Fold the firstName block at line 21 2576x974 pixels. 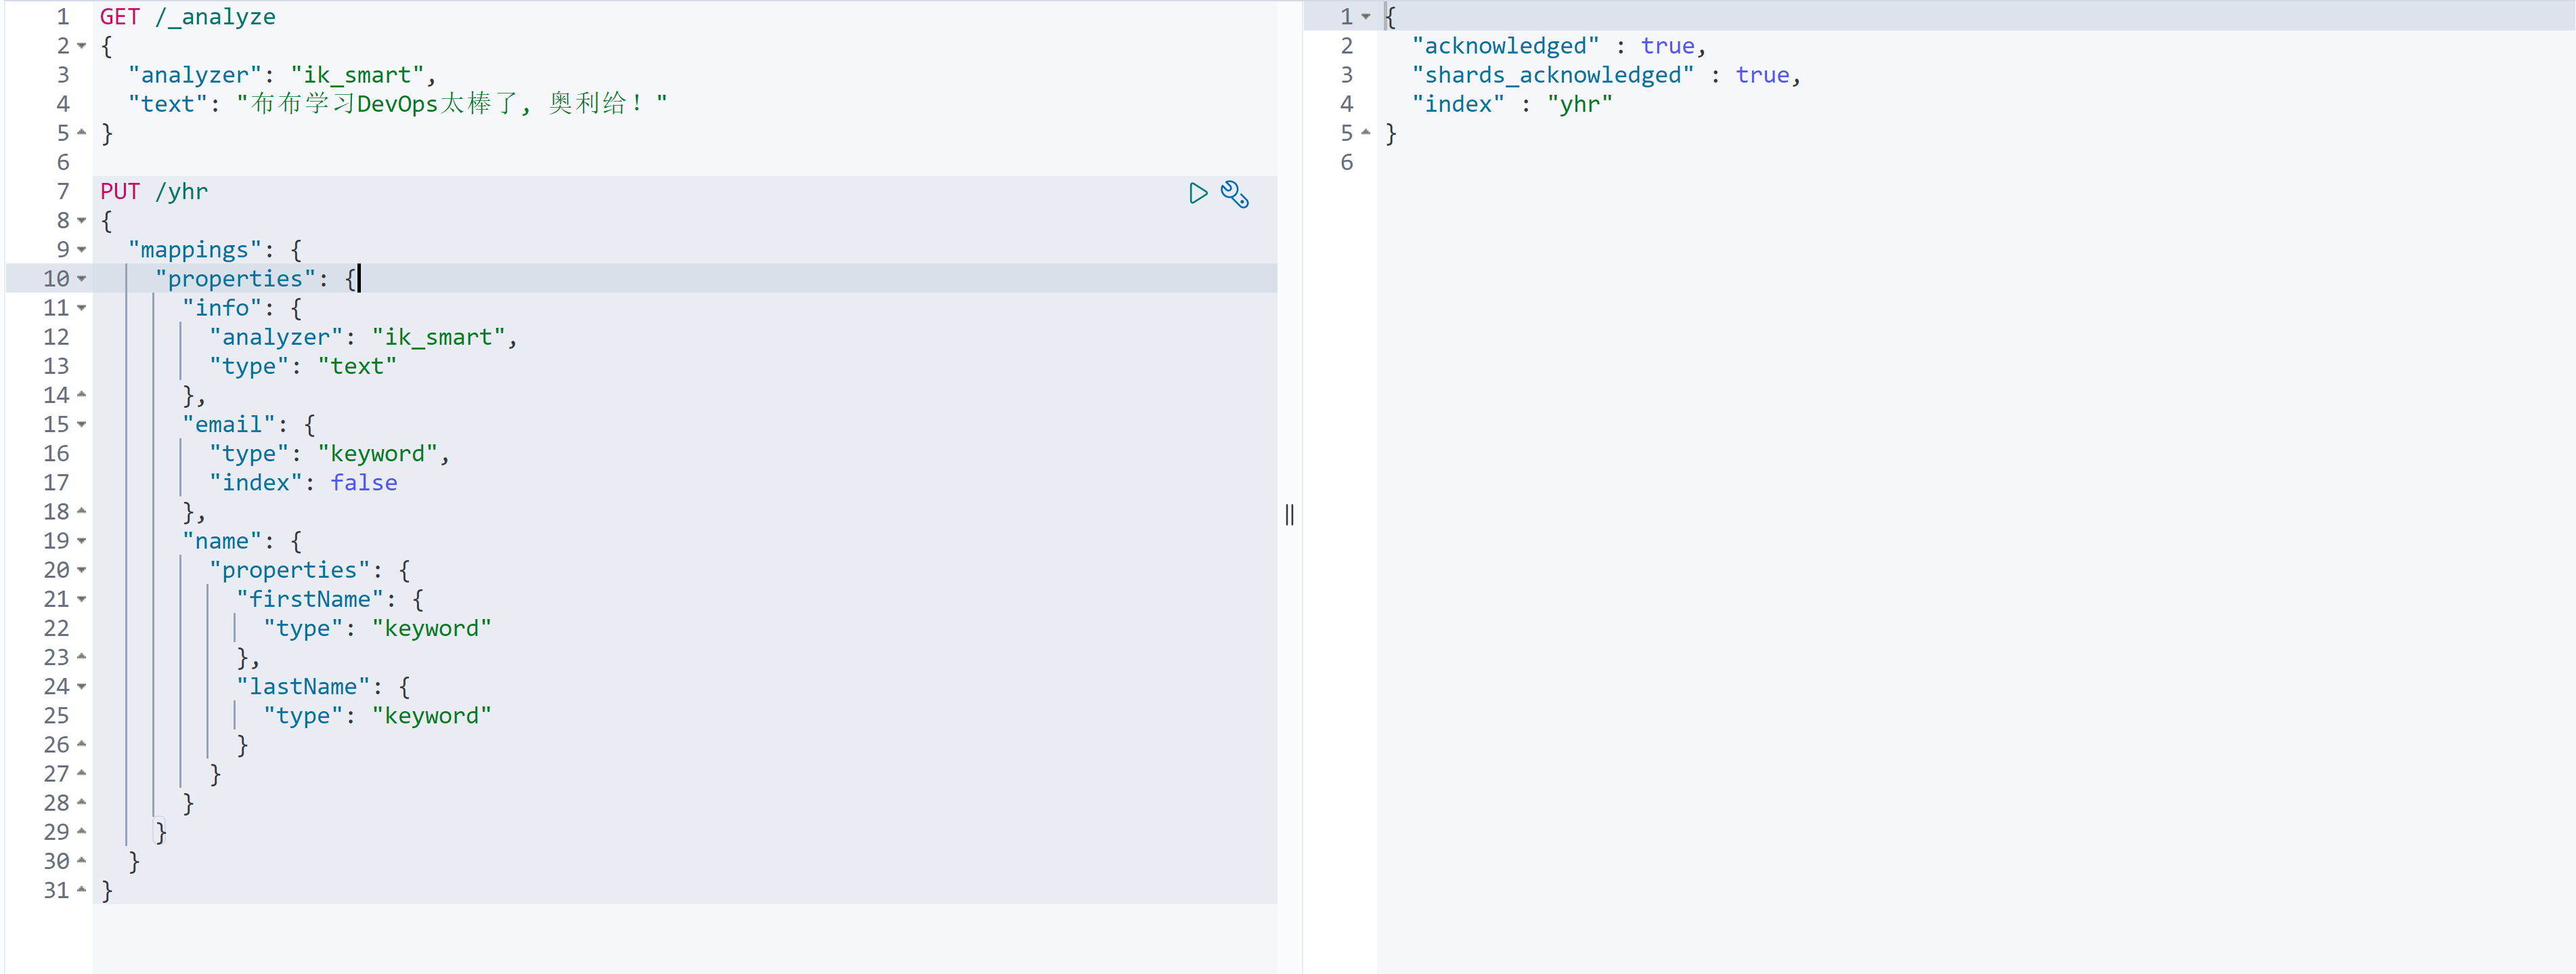tap(82, 600)
